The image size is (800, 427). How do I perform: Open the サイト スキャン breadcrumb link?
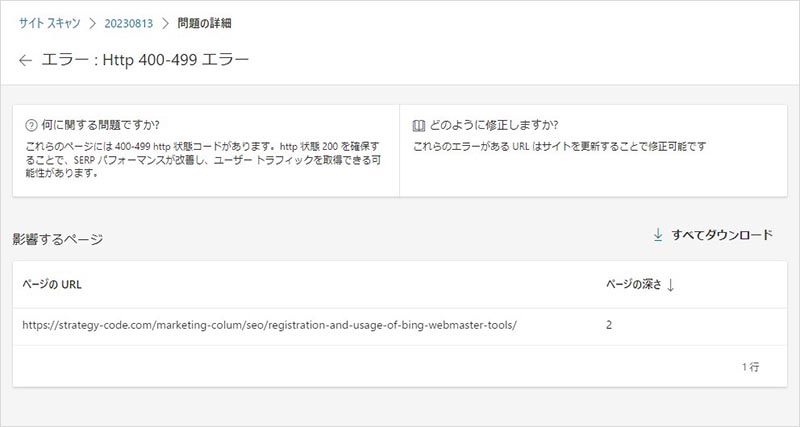coord(48,22)
